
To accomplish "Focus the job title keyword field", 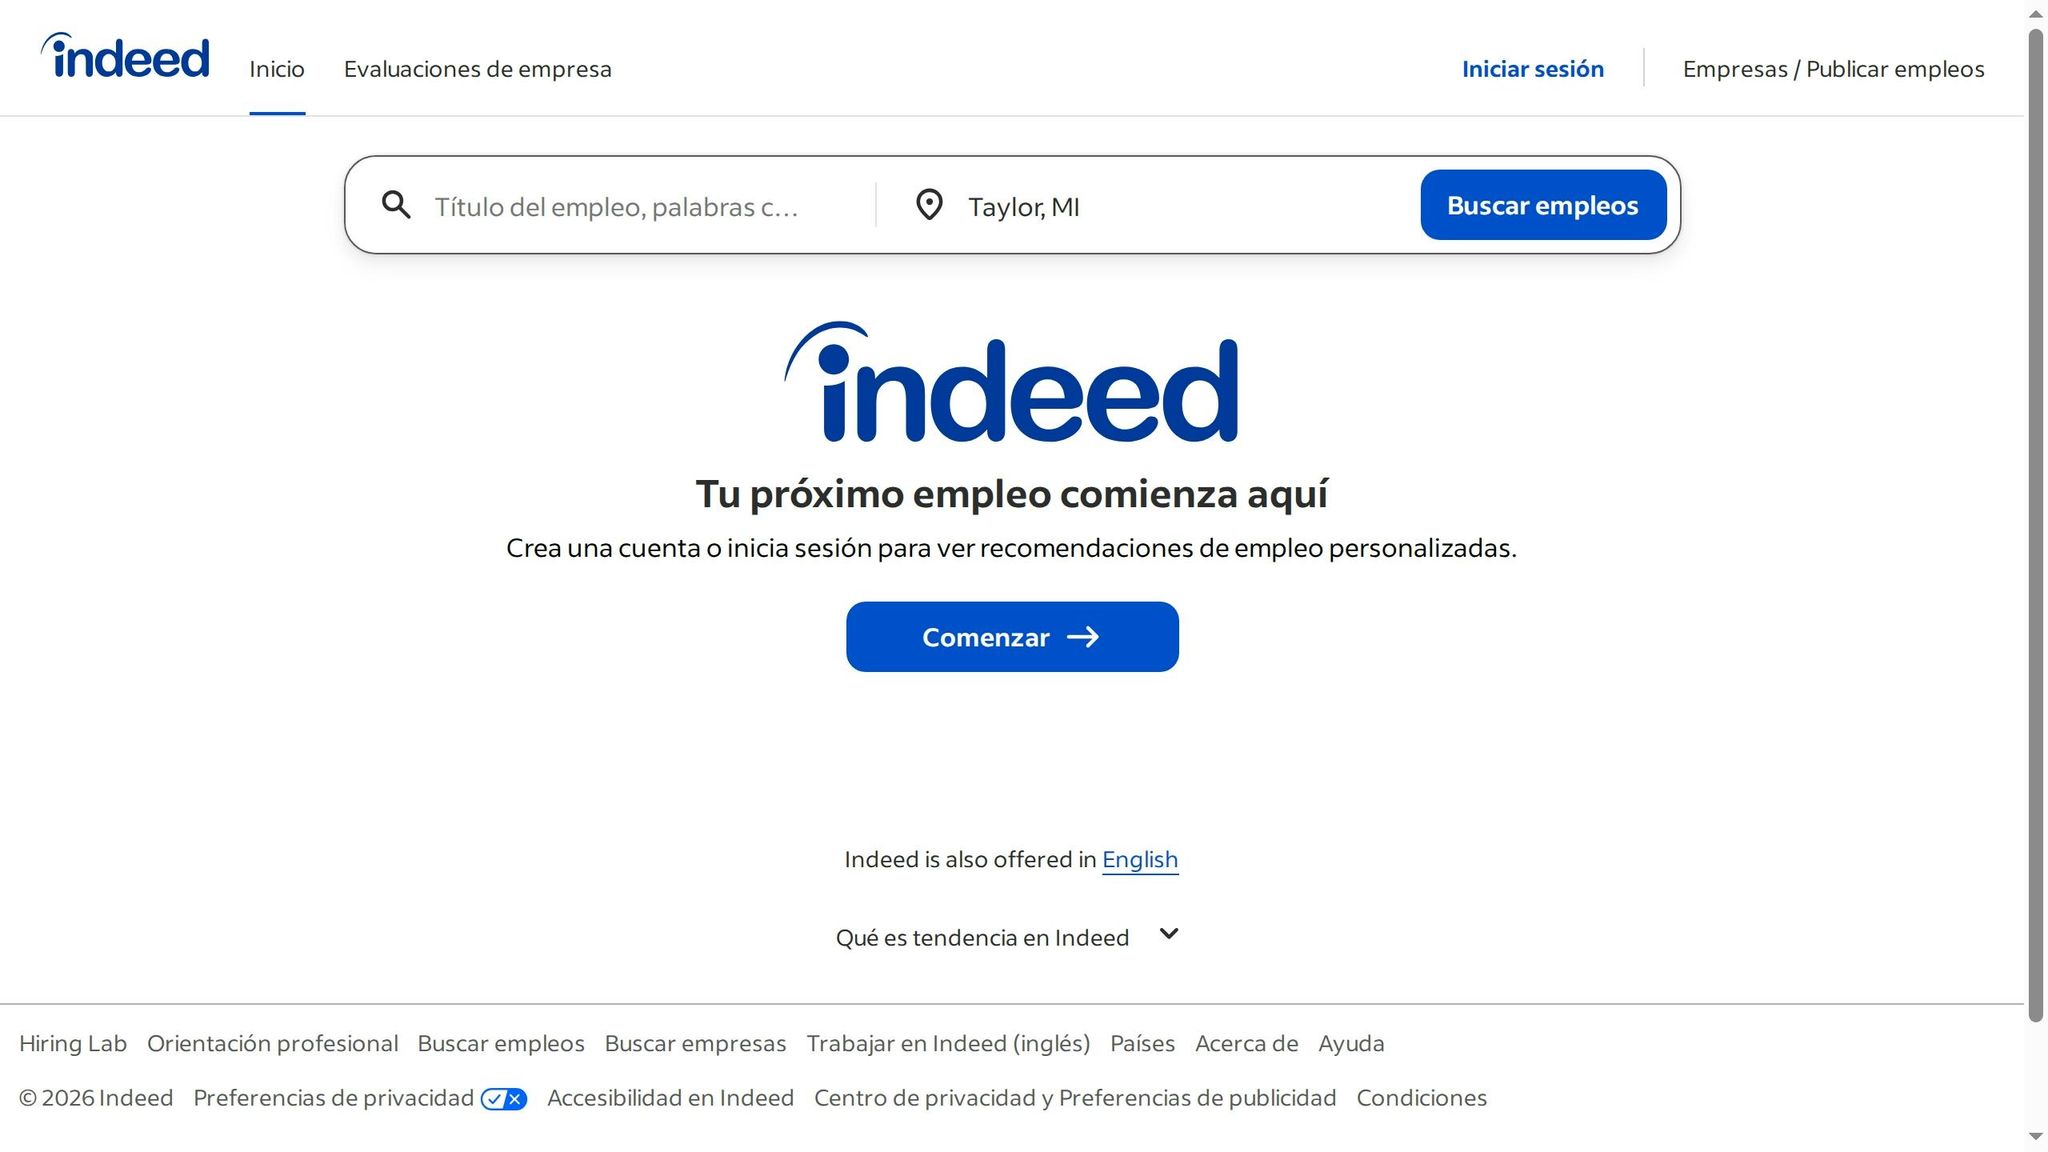I will tap(640, 207).
